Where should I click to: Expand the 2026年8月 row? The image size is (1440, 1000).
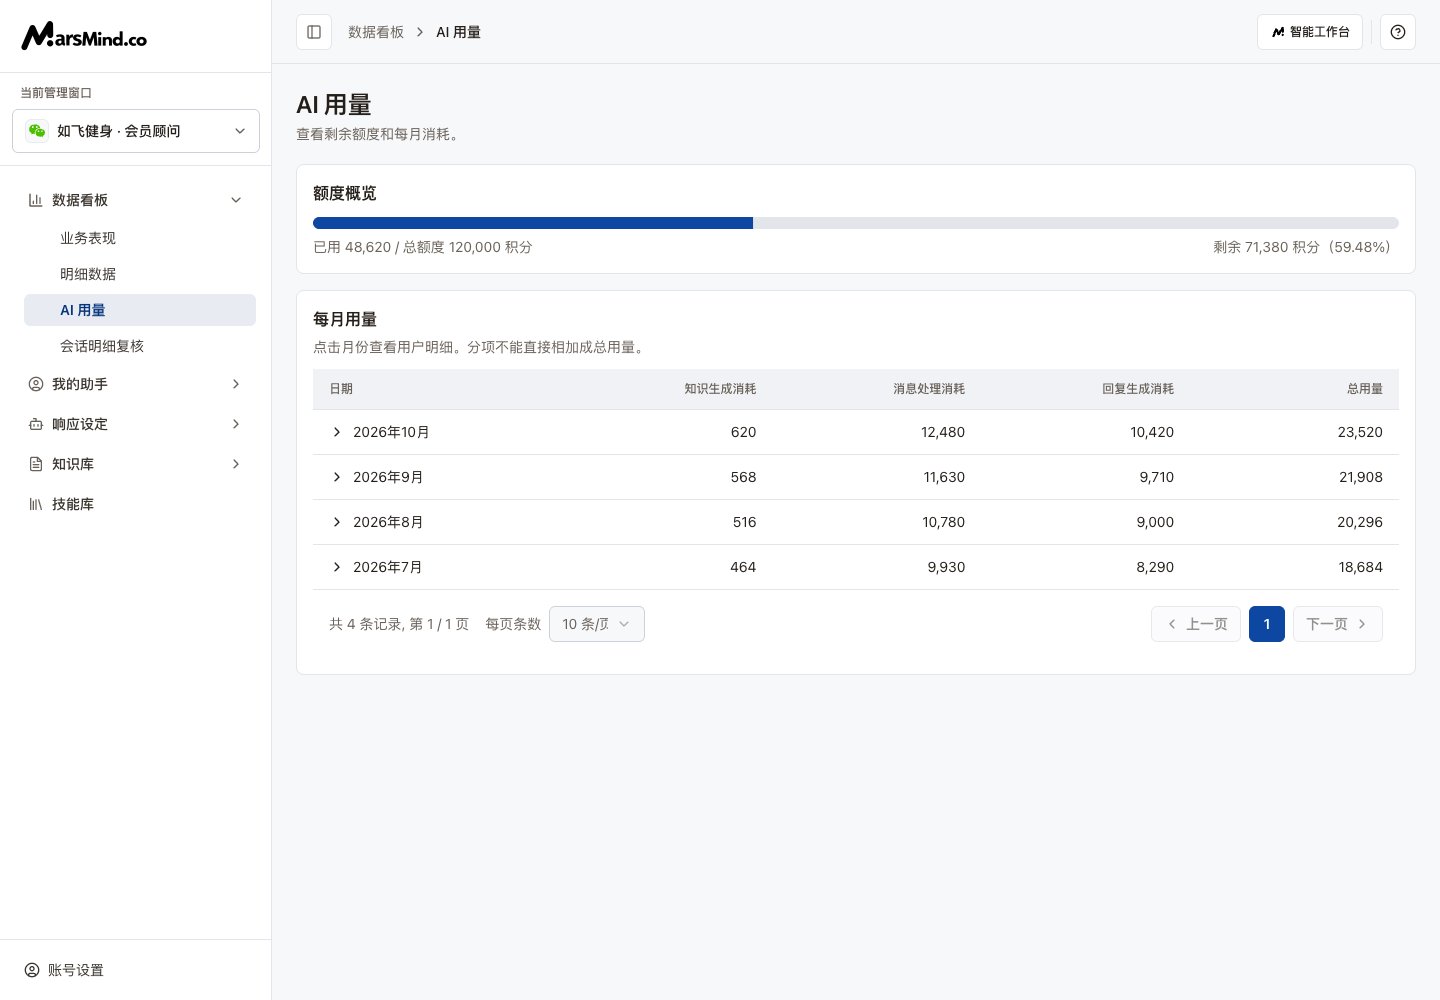pyautogui.click(x=337, y=522)
